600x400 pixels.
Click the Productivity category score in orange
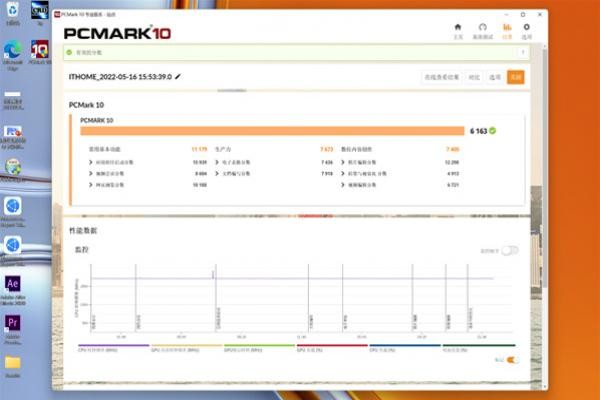tap(326, 149)
